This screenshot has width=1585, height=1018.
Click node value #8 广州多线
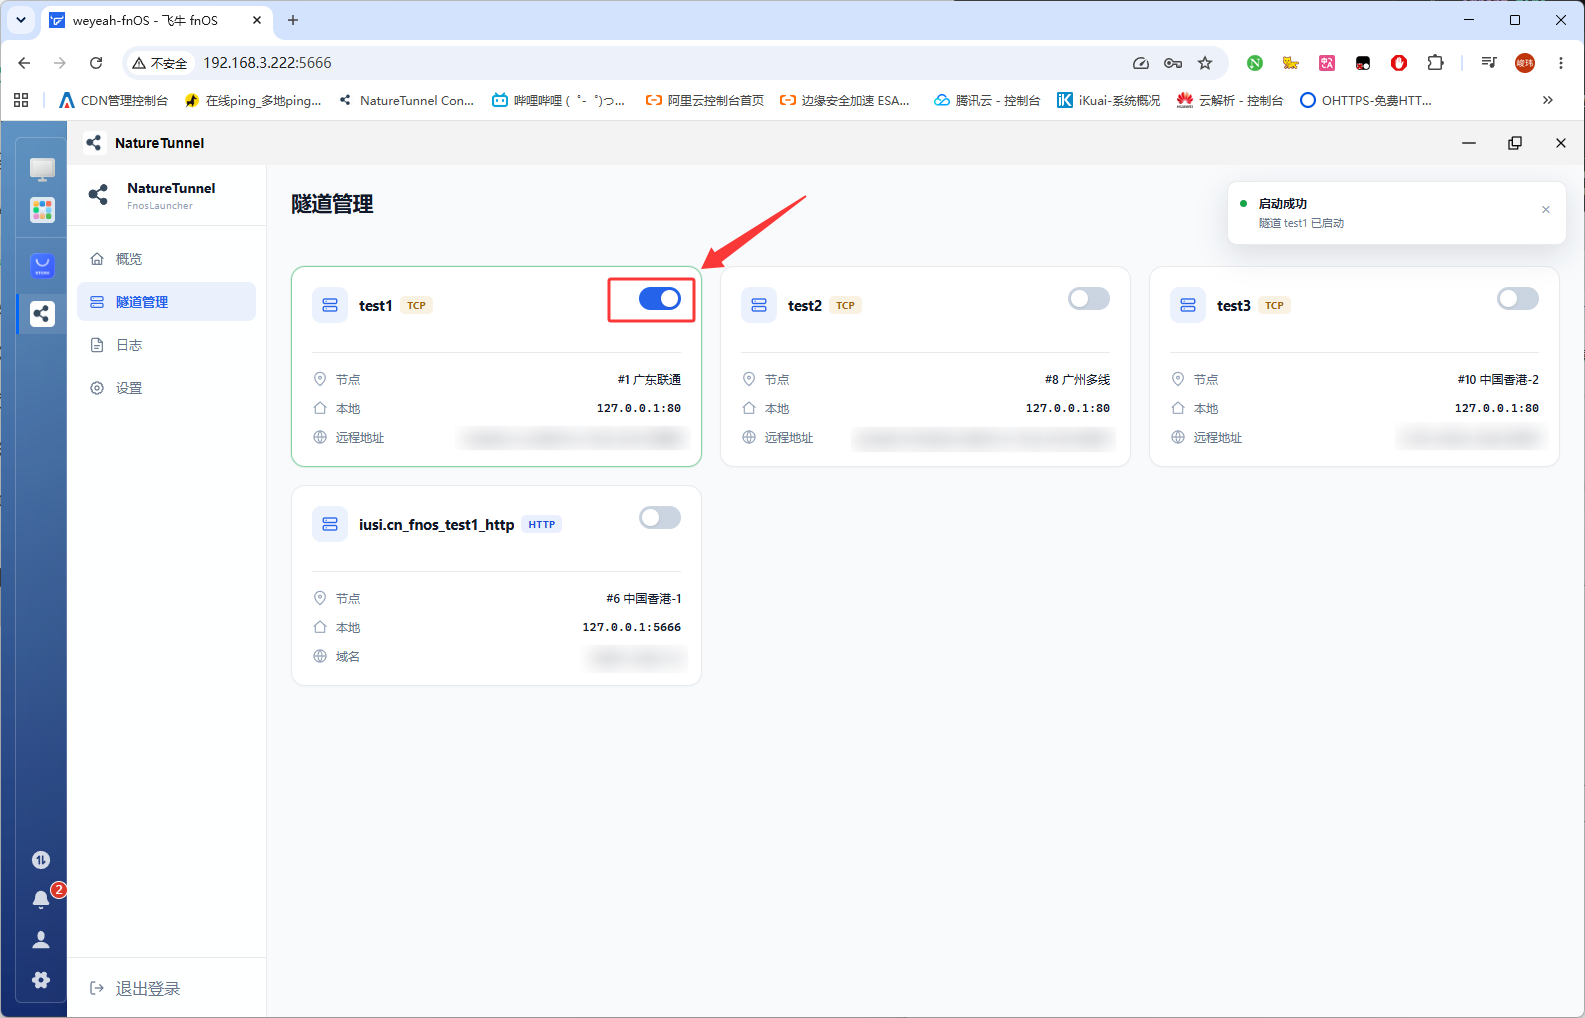(1077, 379)
